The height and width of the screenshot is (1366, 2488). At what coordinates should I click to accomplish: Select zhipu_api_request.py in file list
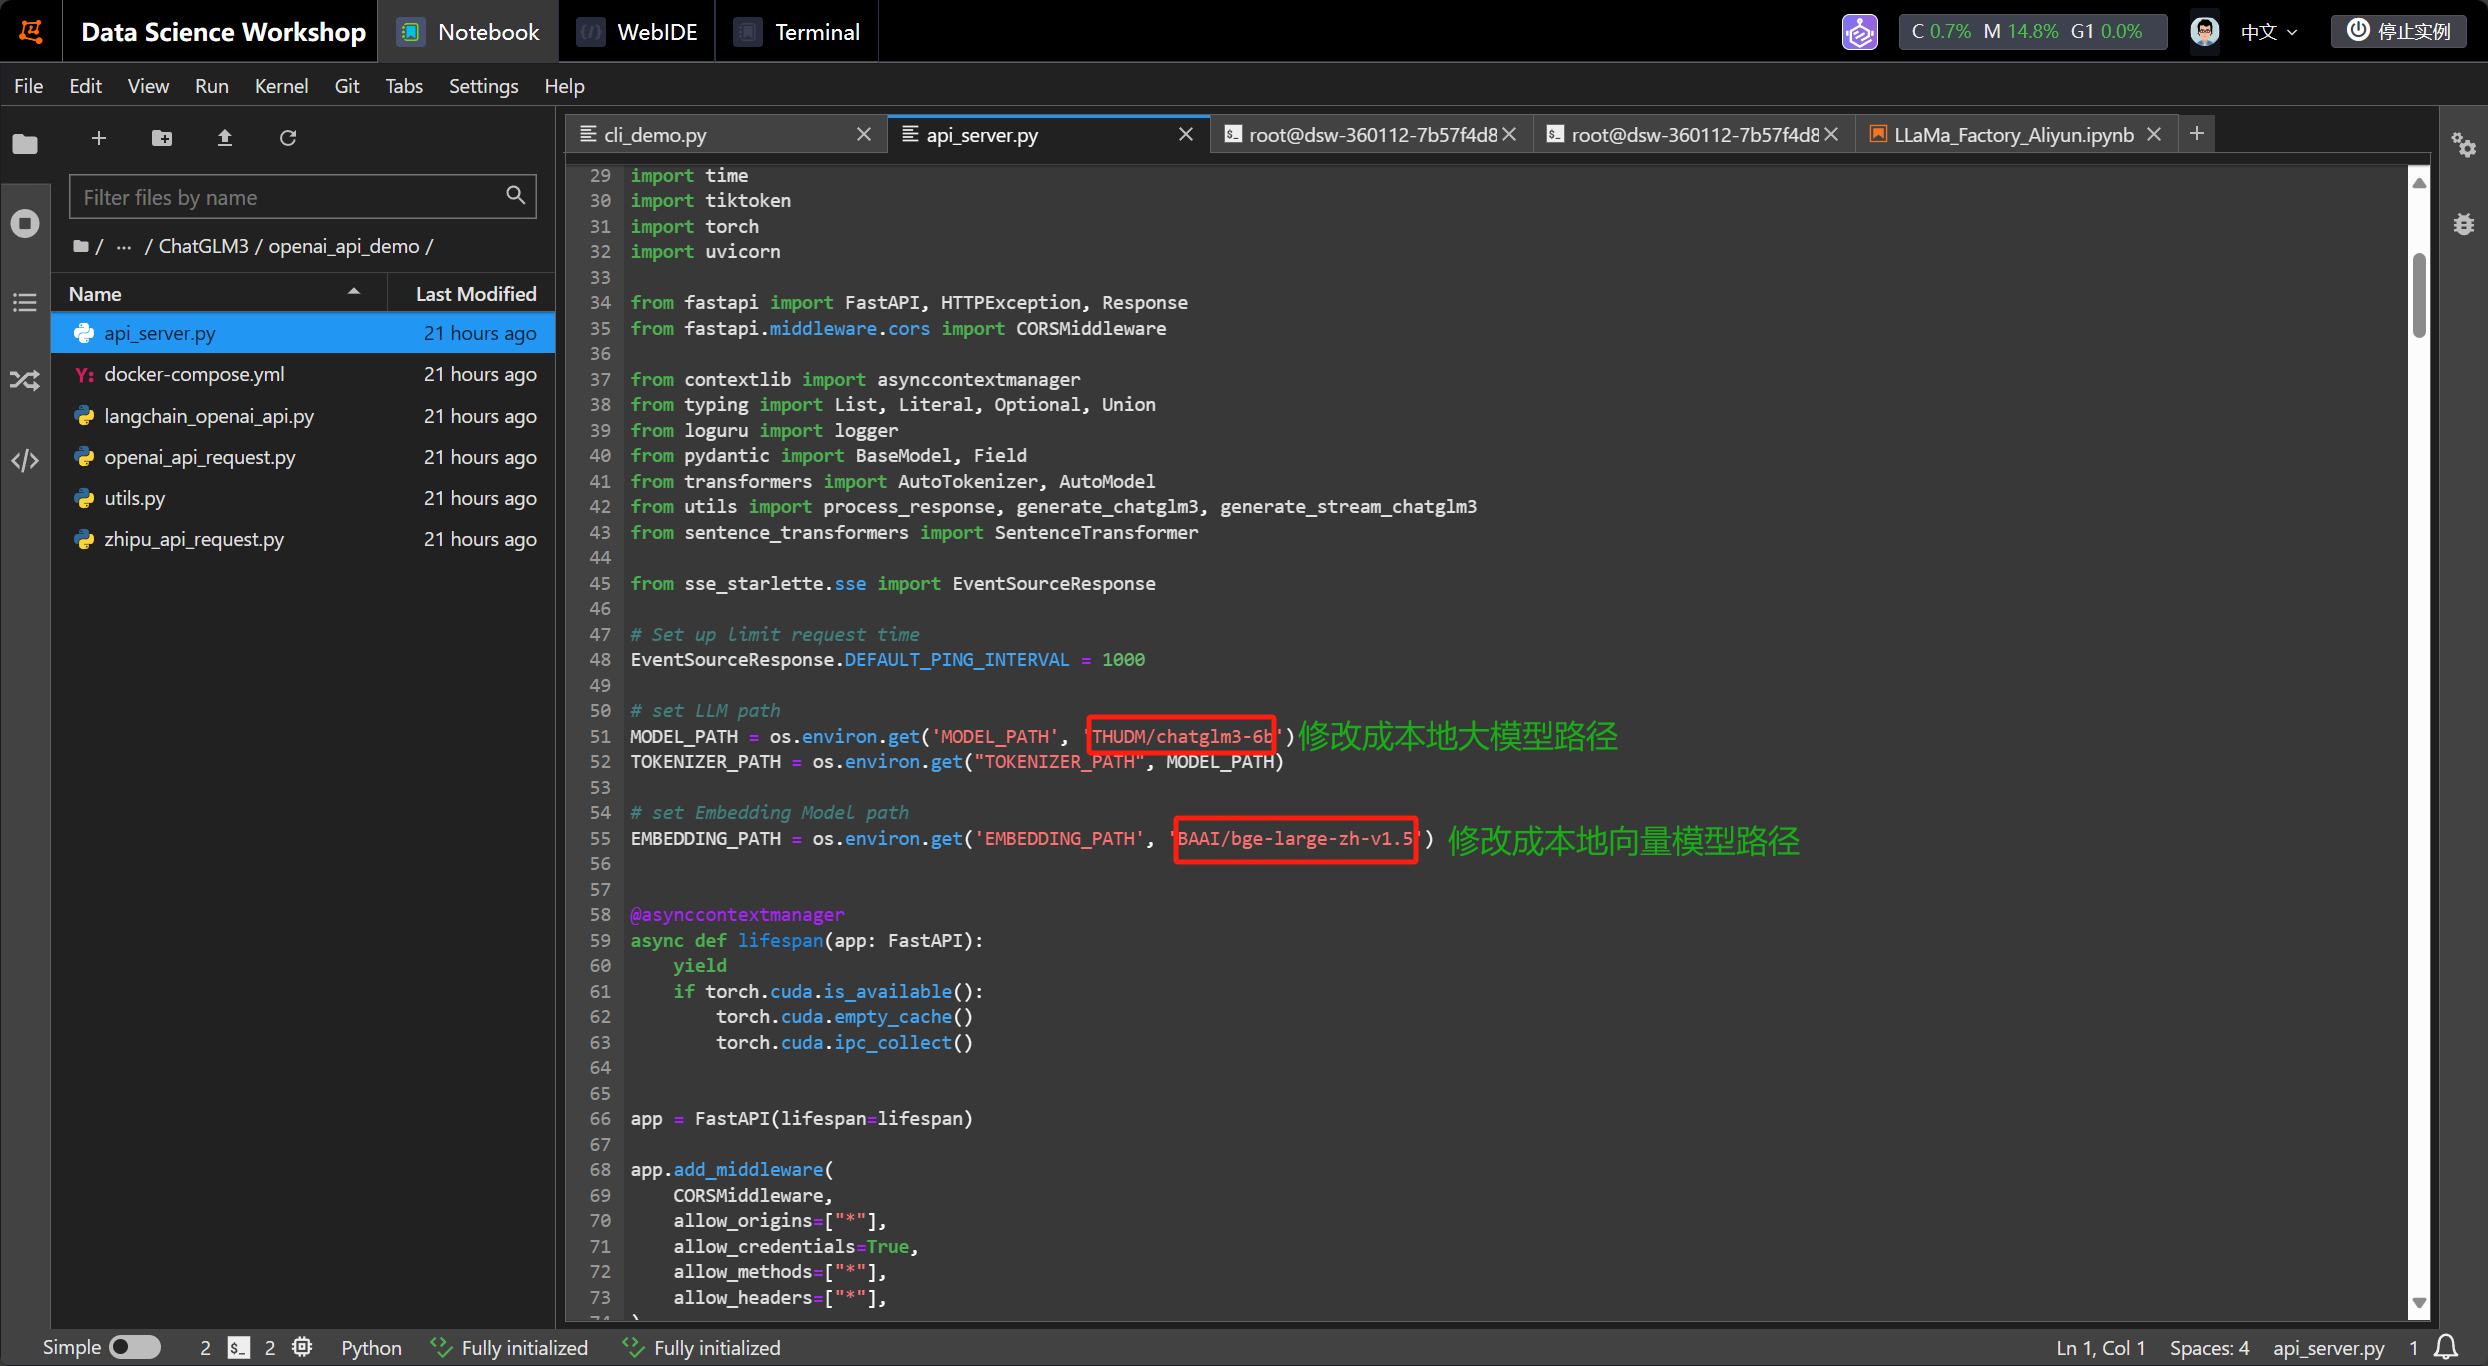[x=303, y=539]
